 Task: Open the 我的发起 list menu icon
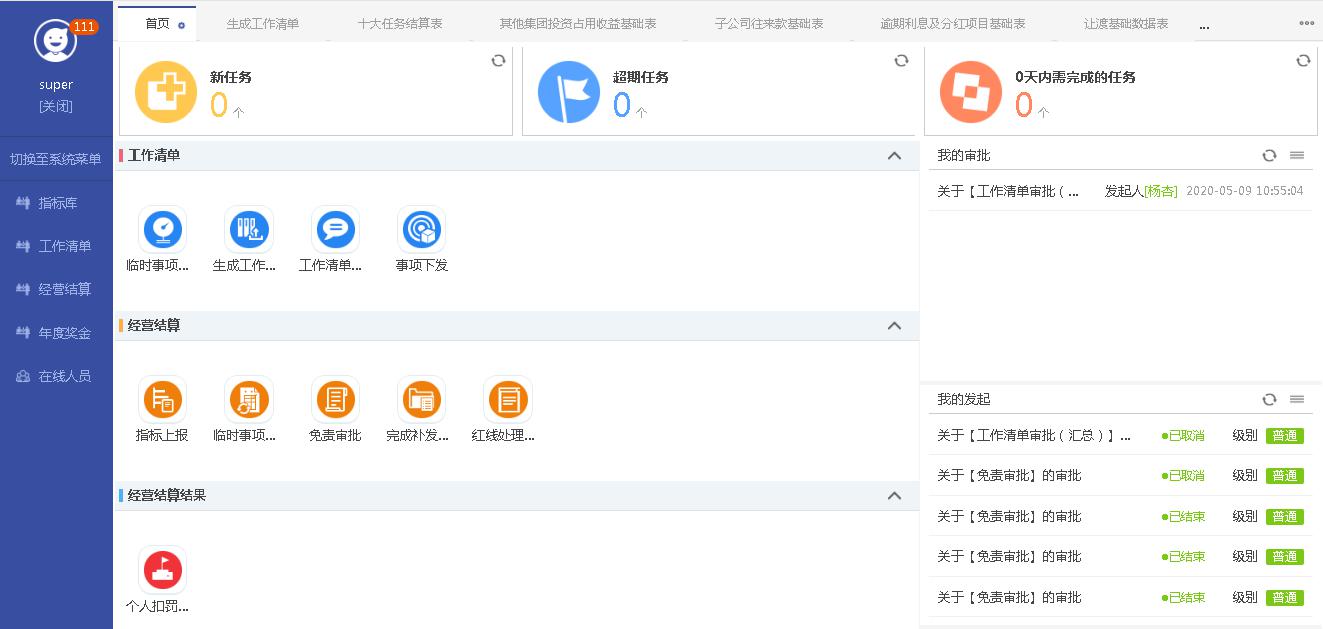1297,399
